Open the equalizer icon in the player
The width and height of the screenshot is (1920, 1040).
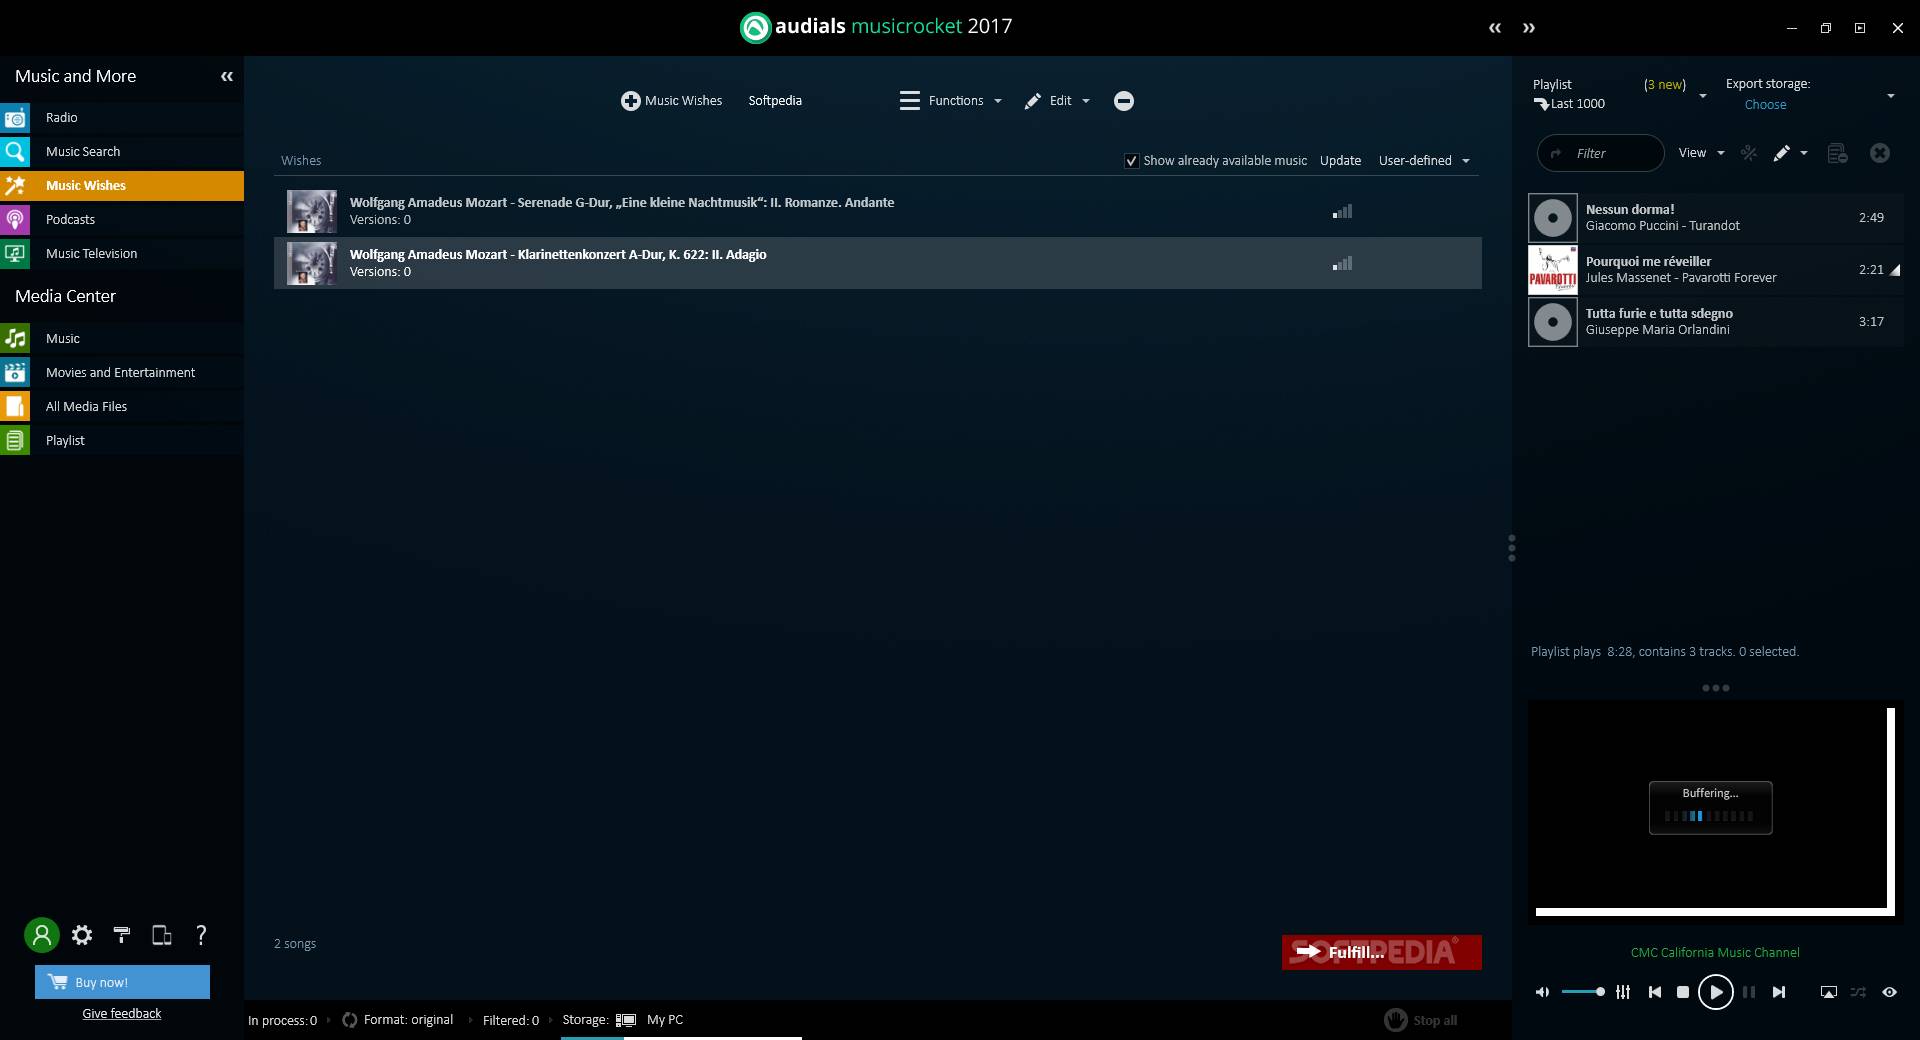click(x=1623, y=992)
